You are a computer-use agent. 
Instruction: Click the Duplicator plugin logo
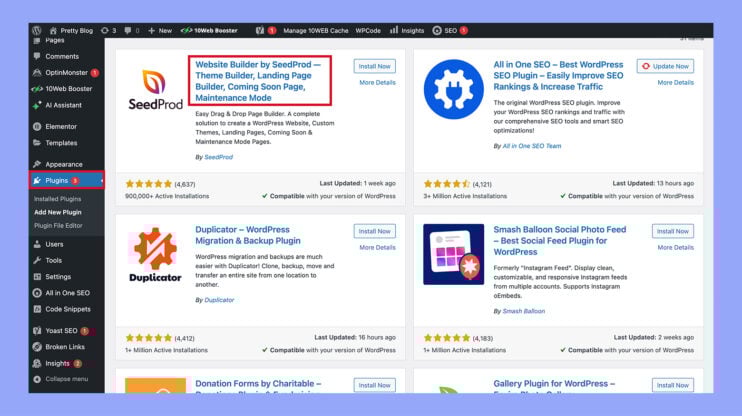[155, 257]
